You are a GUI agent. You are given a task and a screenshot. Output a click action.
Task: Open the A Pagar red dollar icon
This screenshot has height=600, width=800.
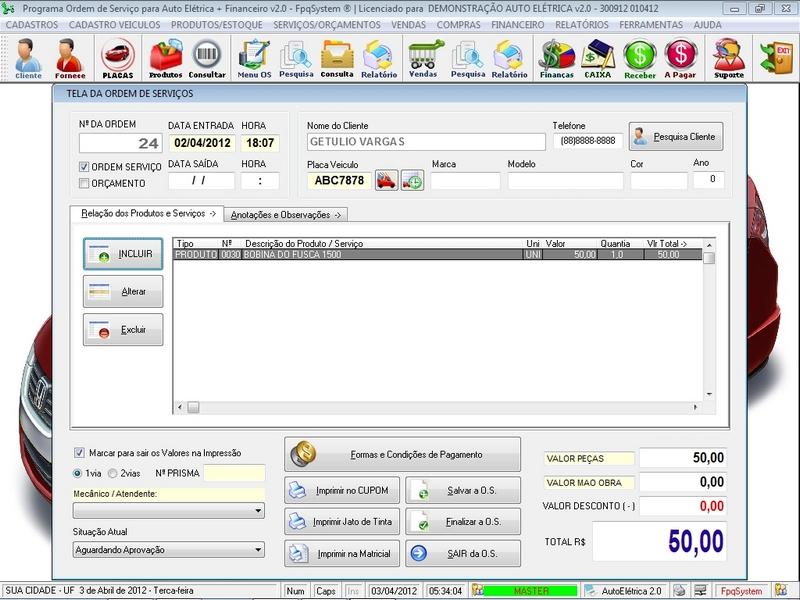pyautogui.click(x=680, y=58)
